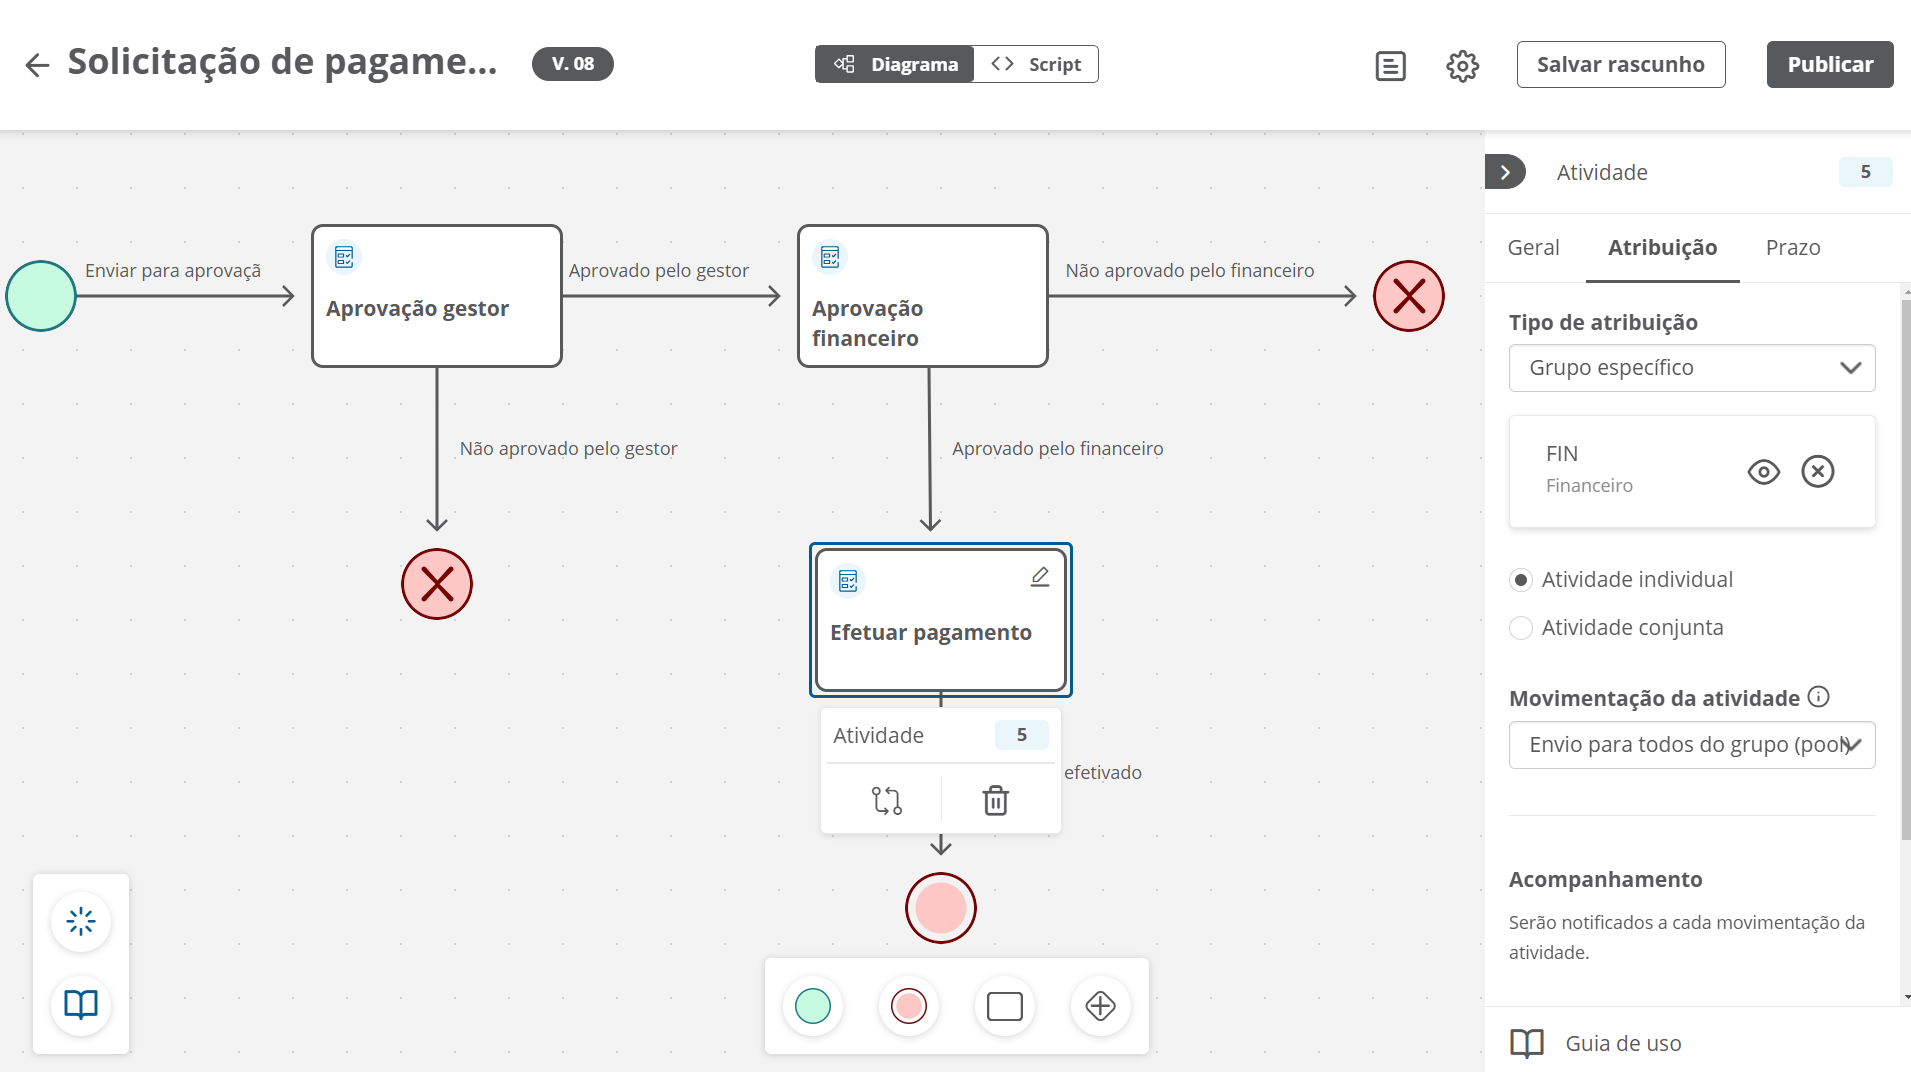This screenshot has width=1911, height=1072.
Task: Open the Tipo de atribuição dropdown
Action: click(x=1691, y=368)
